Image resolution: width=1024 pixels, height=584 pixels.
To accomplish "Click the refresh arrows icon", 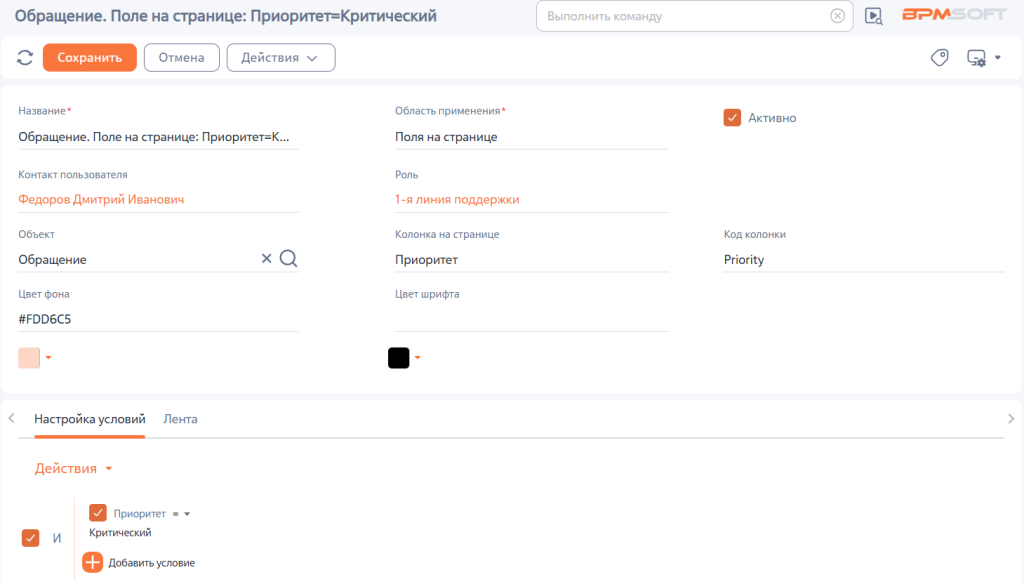I will (25, 57).
